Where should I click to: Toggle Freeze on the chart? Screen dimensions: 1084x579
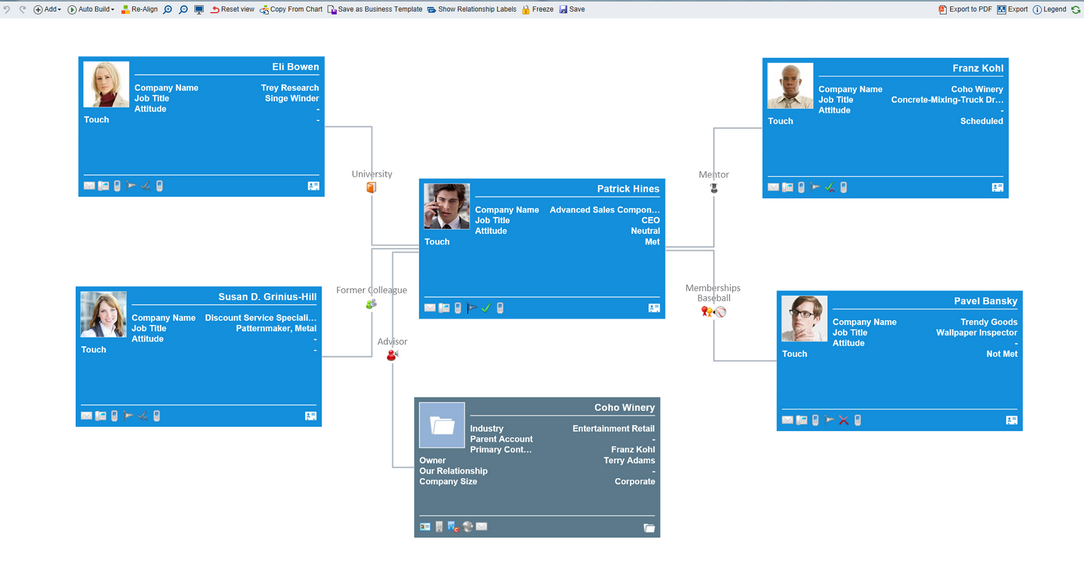537,9
